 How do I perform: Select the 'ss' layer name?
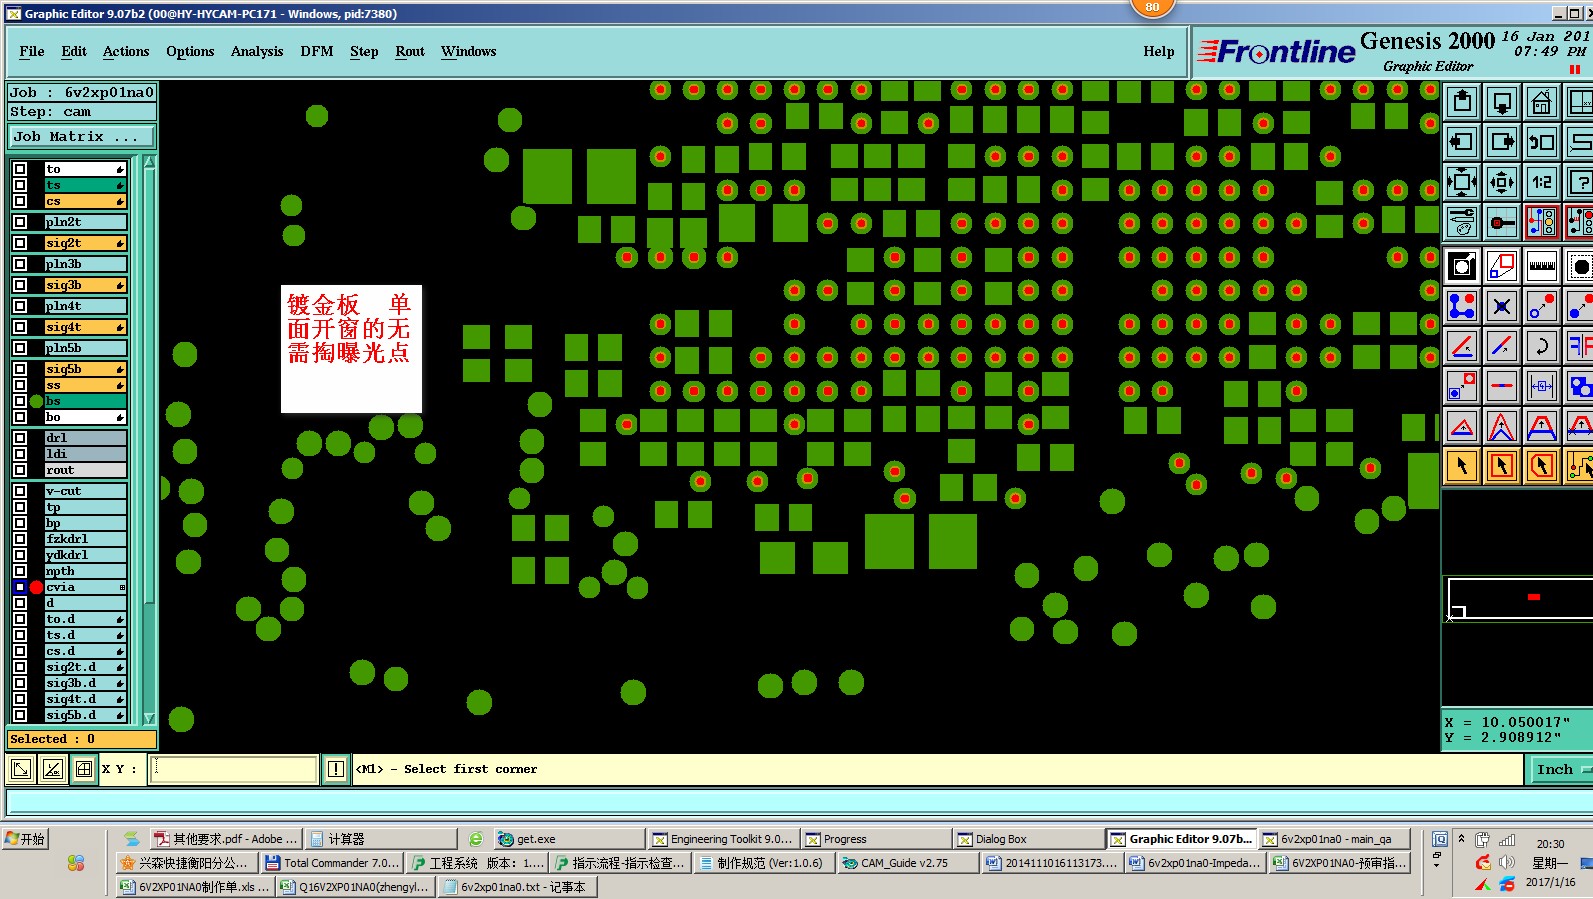click(x=86, y=385)
